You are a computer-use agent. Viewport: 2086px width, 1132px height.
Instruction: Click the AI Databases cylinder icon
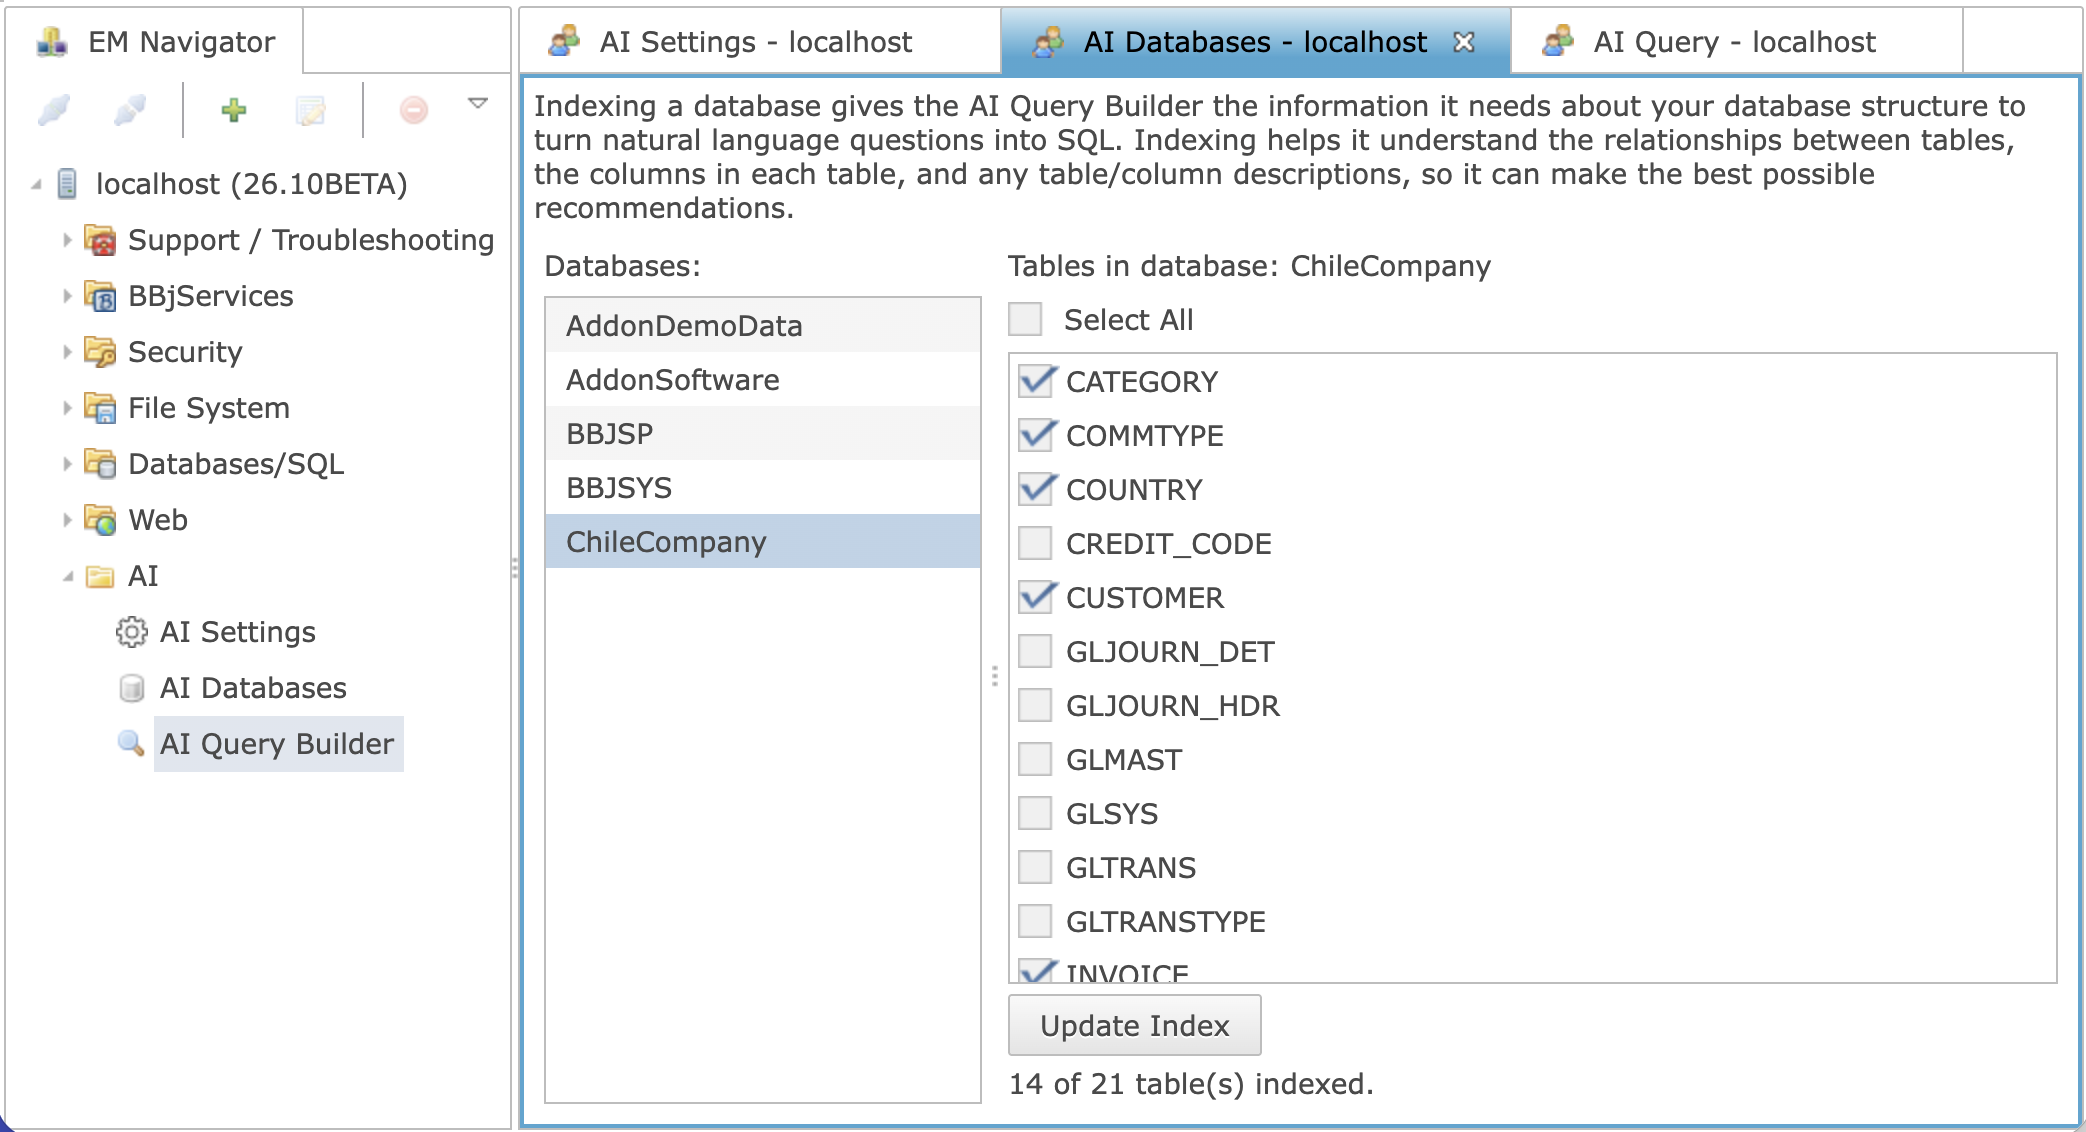click(x=131, y=688)
